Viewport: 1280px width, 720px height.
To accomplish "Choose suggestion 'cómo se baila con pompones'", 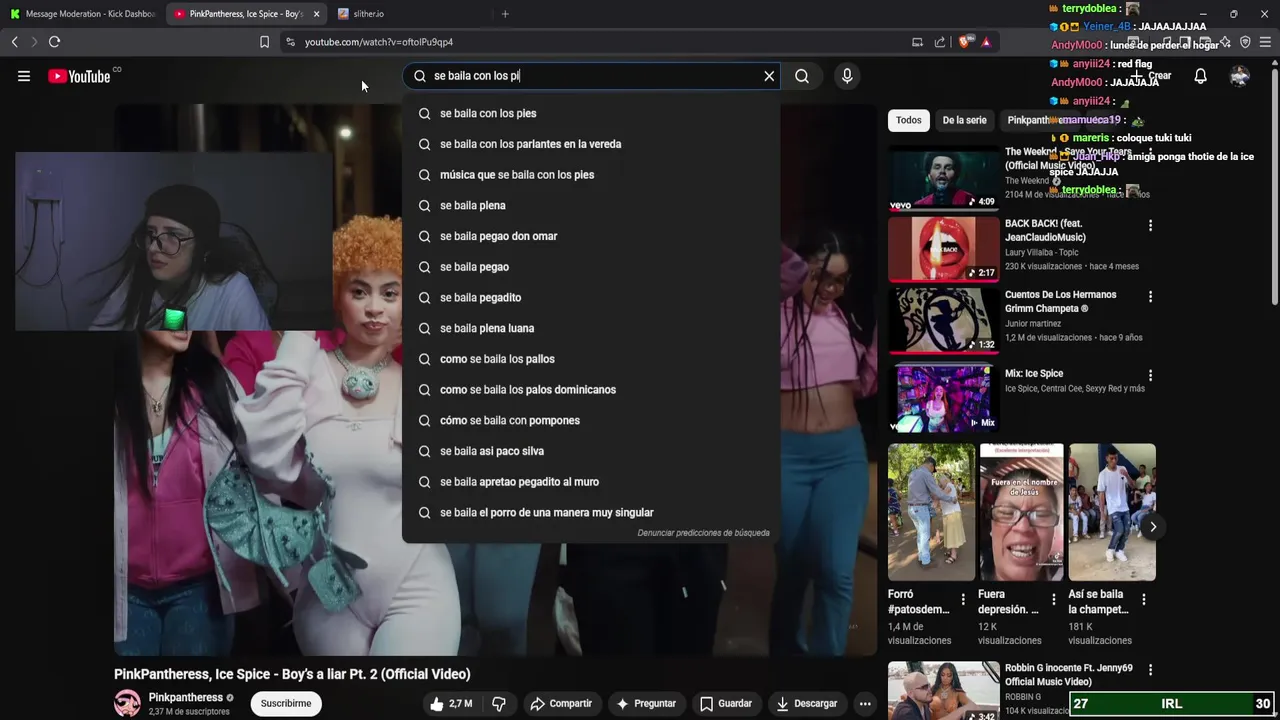I will pyautogui.click(x=590, y=420).
